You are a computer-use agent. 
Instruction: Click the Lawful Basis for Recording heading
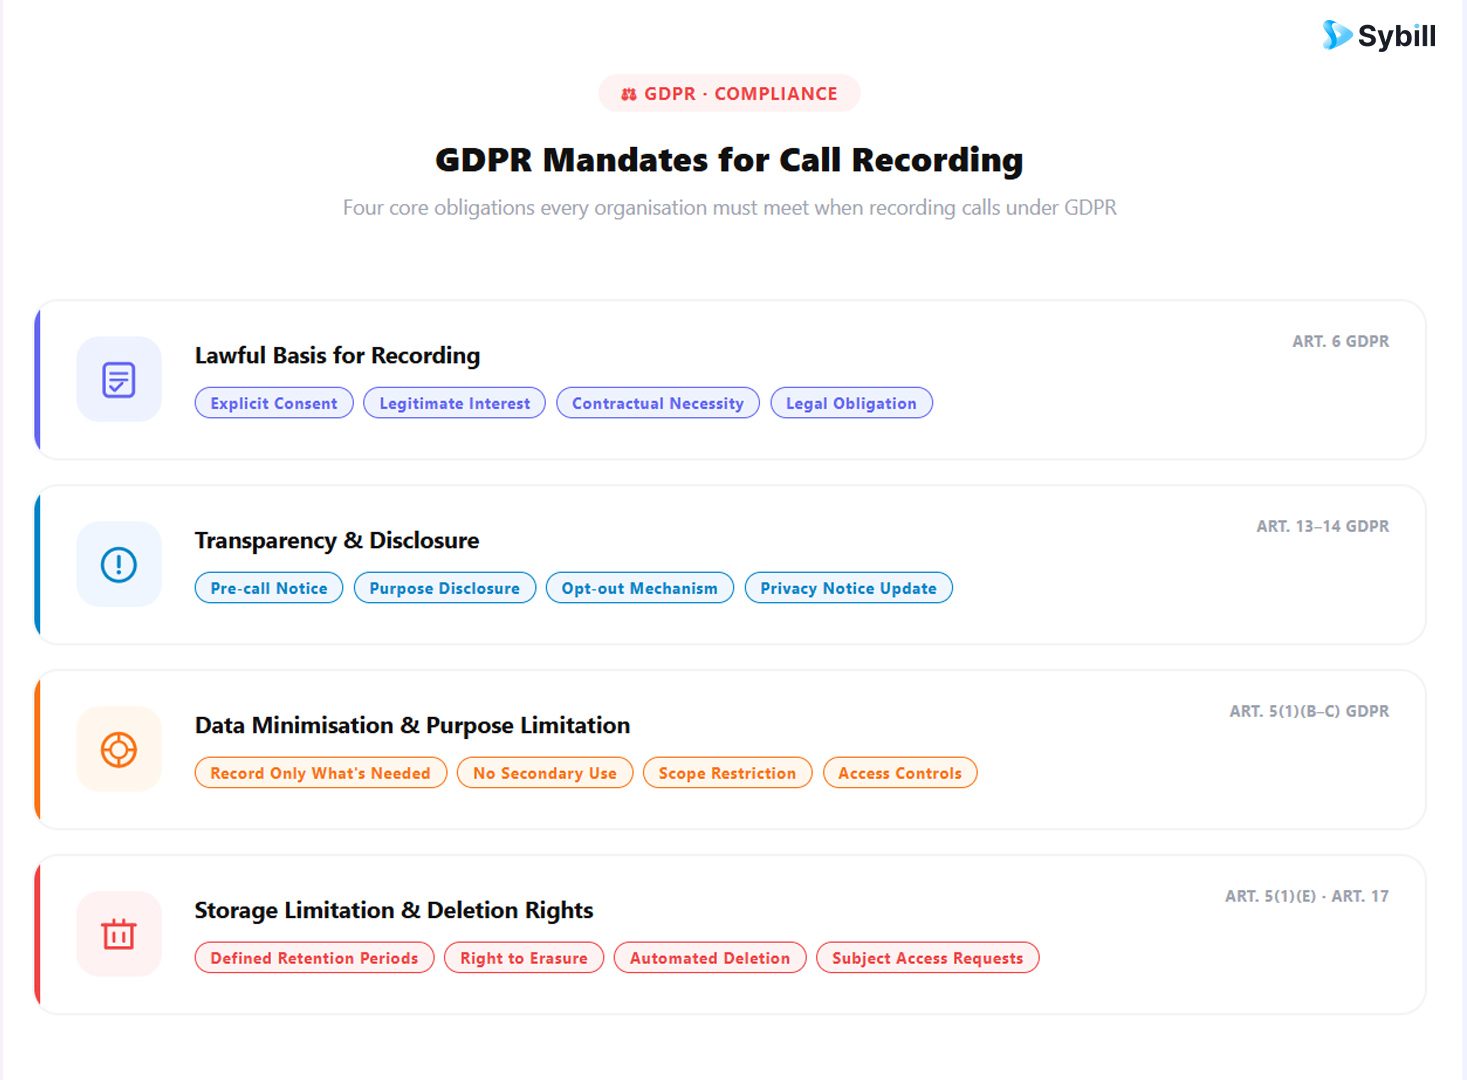coord(337,356)
